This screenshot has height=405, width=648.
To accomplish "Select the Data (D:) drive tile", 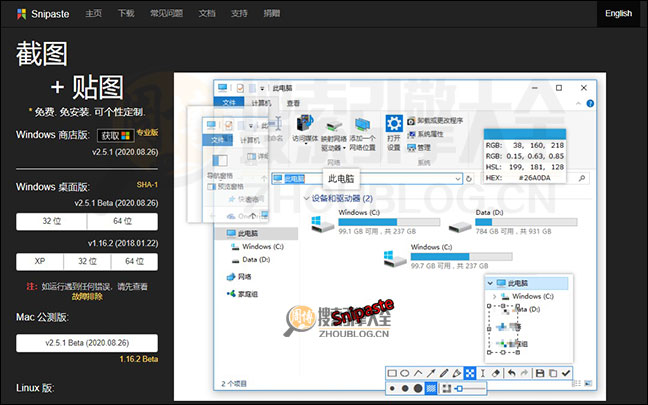I will click(x=512, y=222).
